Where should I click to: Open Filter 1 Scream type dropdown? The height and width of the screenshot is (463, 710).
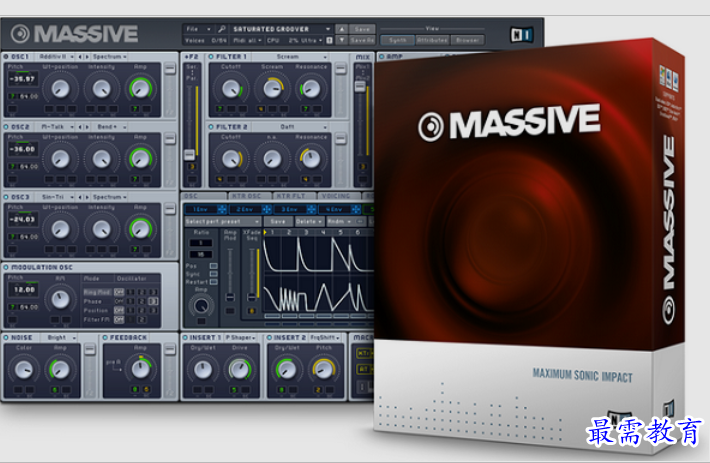[290, 57]
